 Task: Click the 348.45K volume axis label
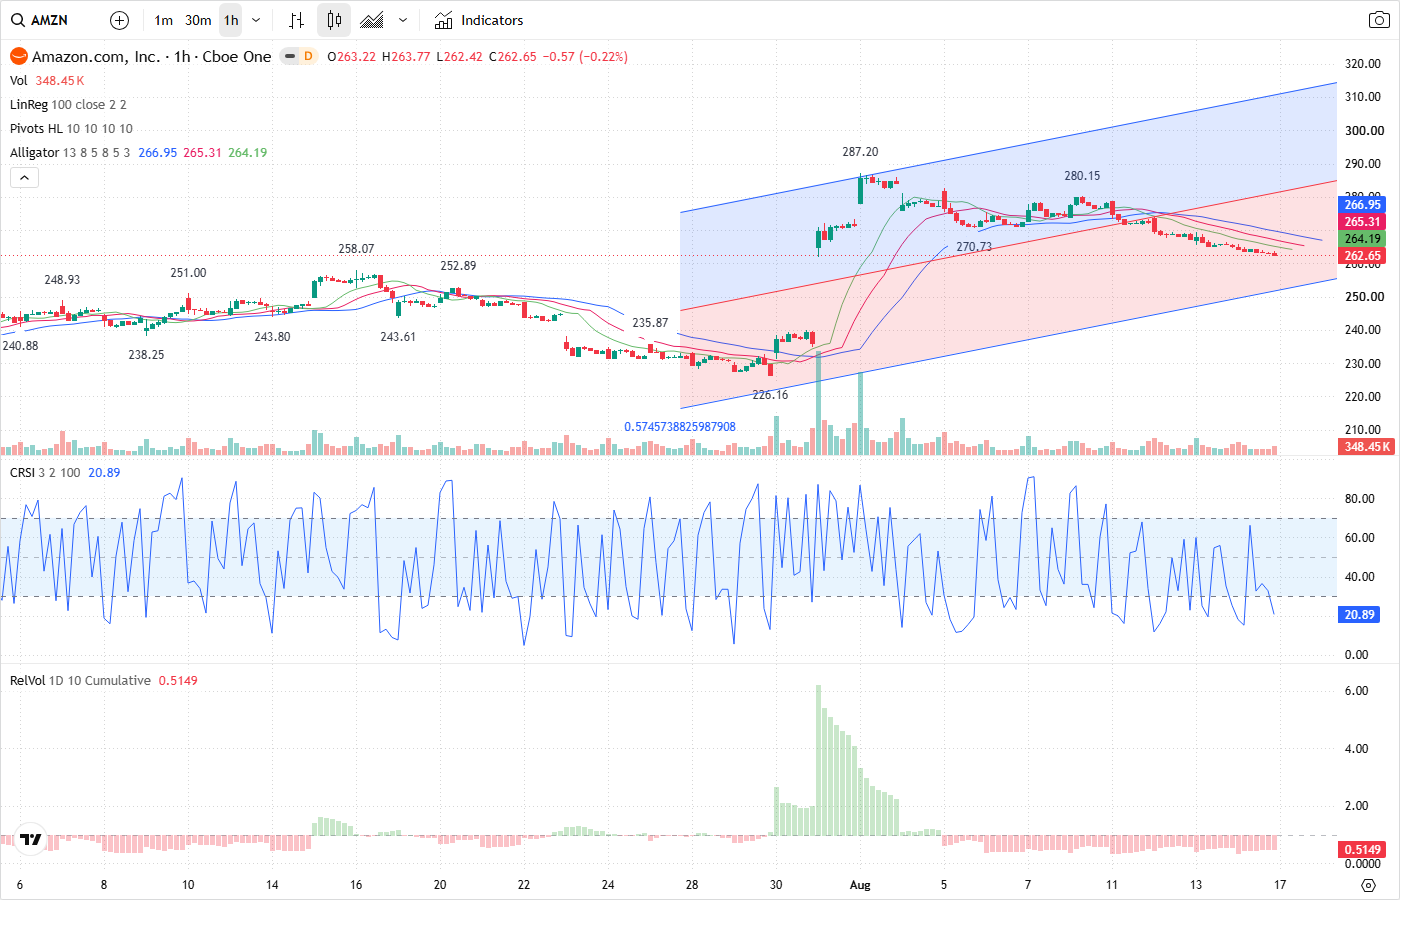(x=1367, y=447)
